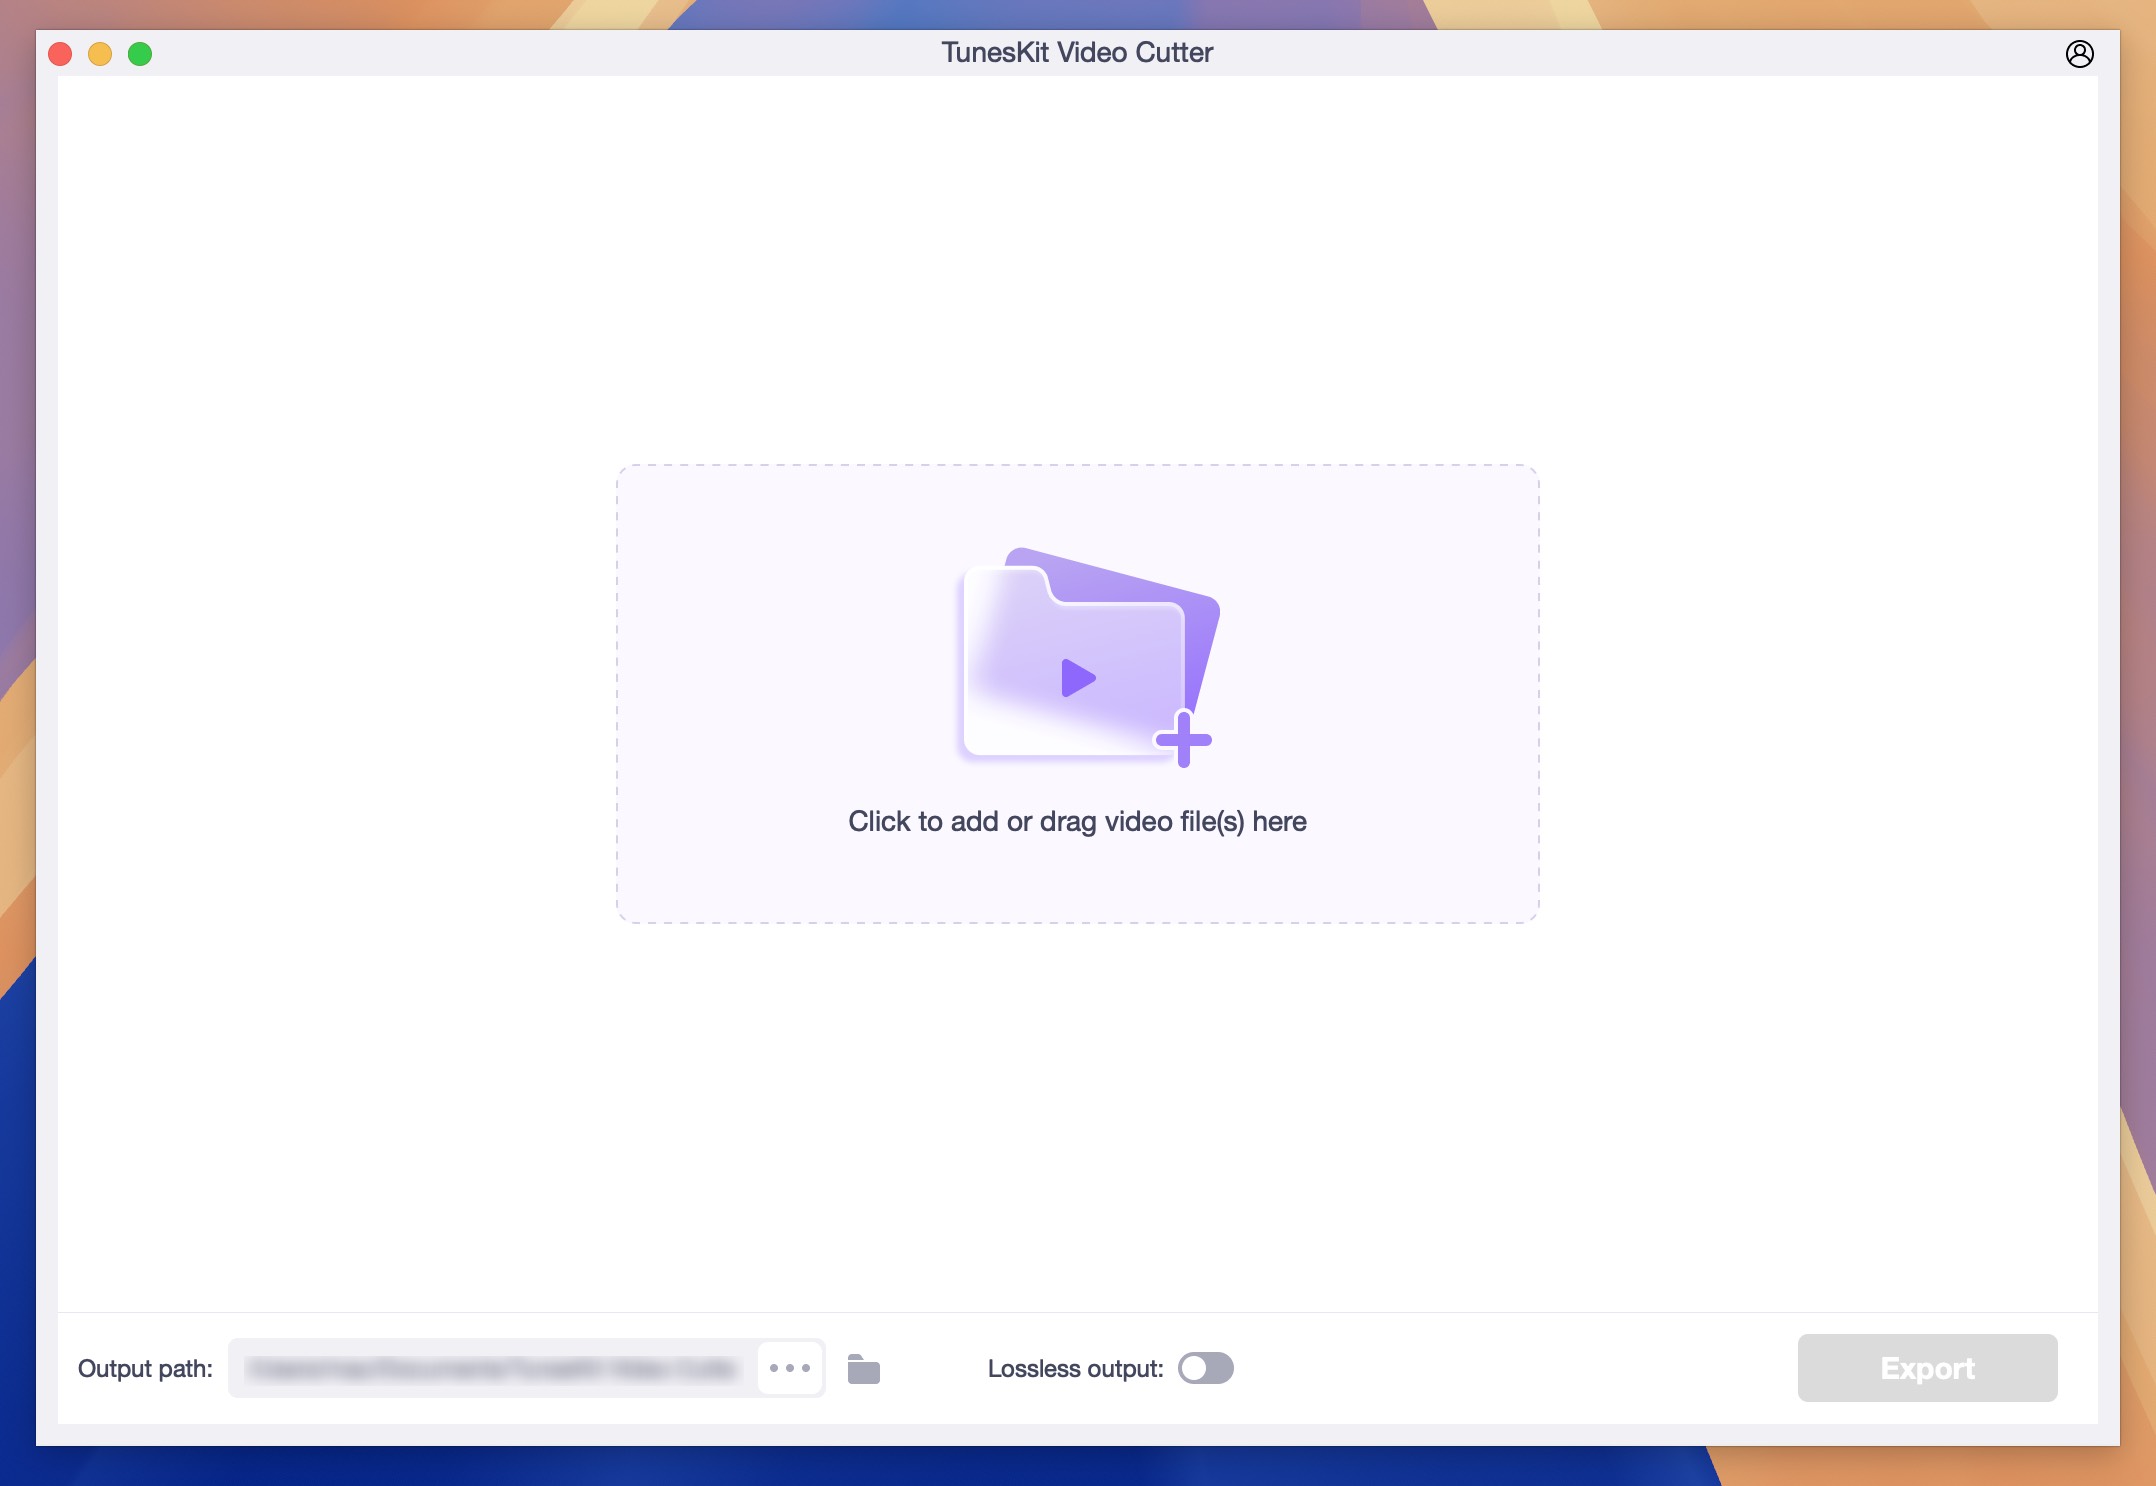The image size is (2156, 1486).
Task: Toggle the Lossless output switch
Action: pyautogui.click(x=1206, y=1368)
